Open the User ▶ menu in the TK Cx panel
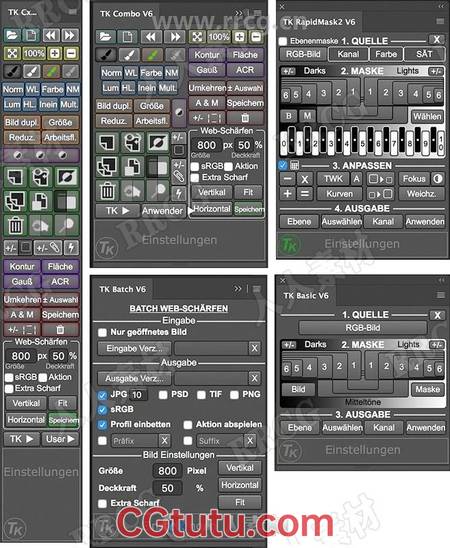This screenshot has width=450, height=548. (60, 439)
